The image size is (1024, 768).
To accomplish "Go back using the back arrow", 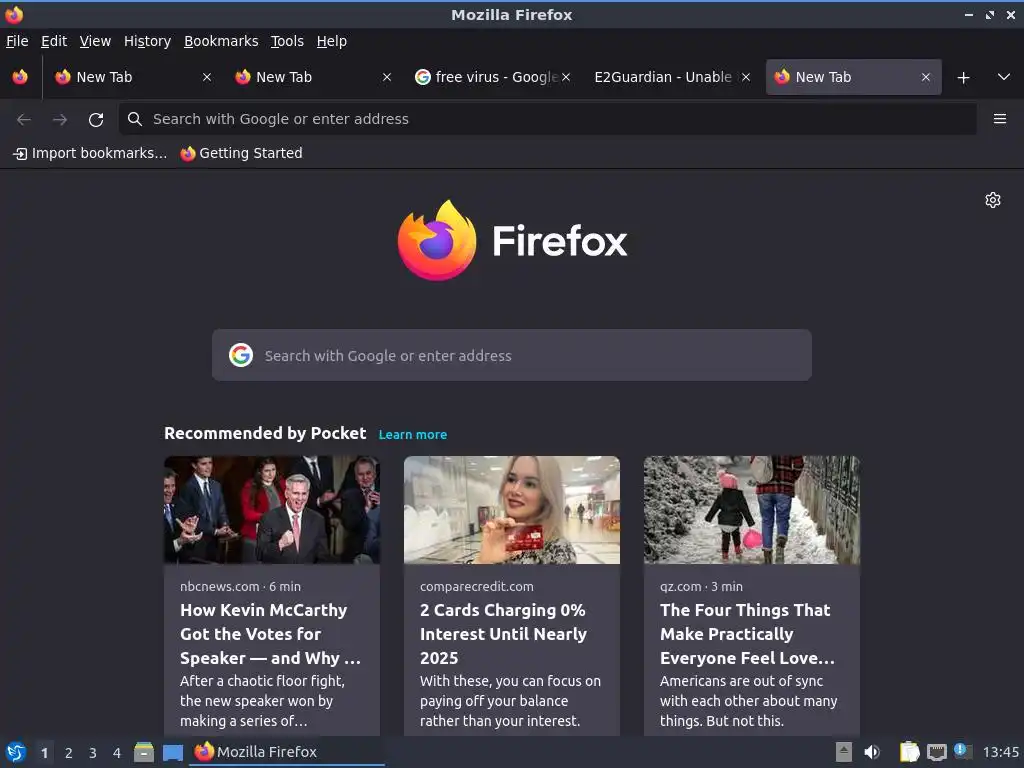I will point(24,119).
